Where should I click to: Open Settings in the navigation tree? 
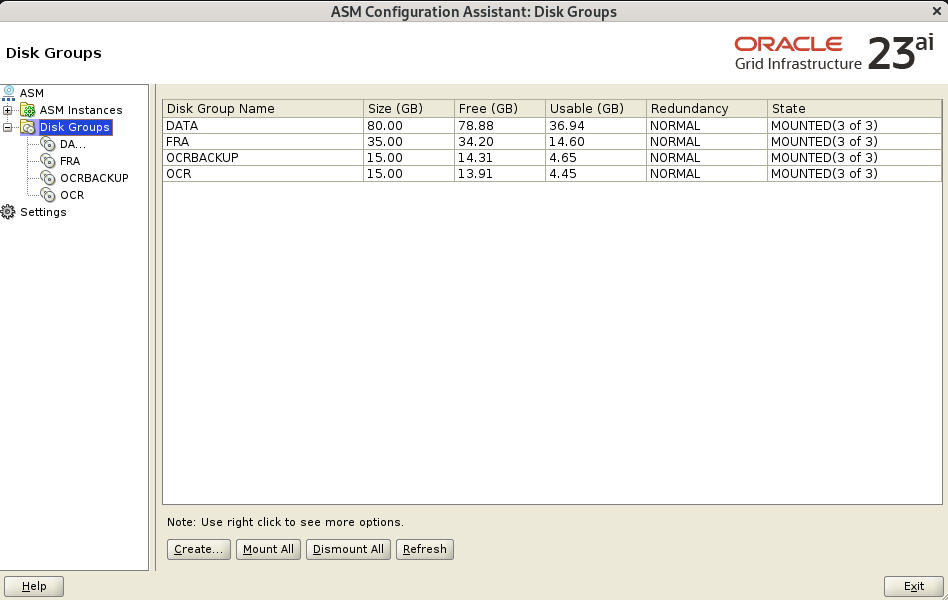(43, 212)
